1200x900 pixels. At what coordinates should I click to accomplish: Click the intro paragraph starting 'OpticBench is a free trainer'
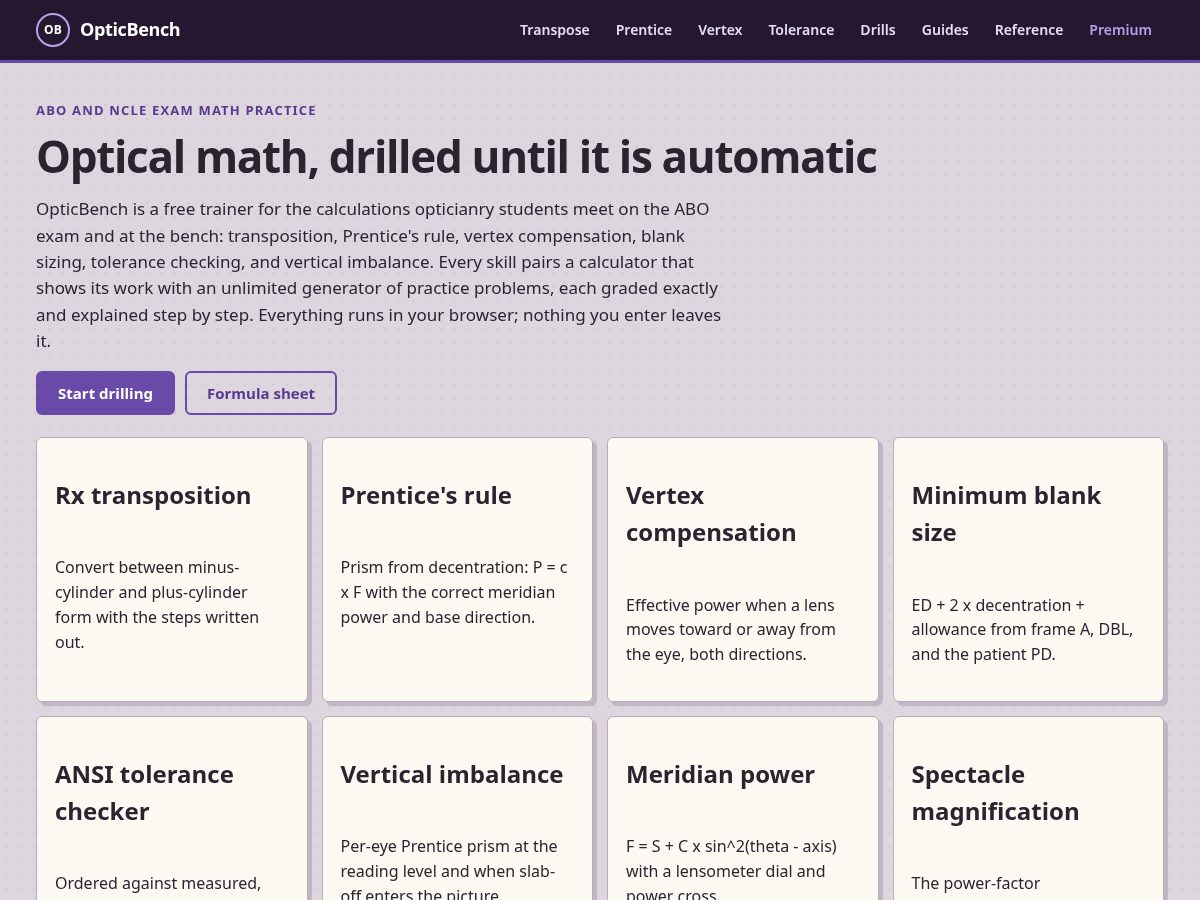point(379,275)
